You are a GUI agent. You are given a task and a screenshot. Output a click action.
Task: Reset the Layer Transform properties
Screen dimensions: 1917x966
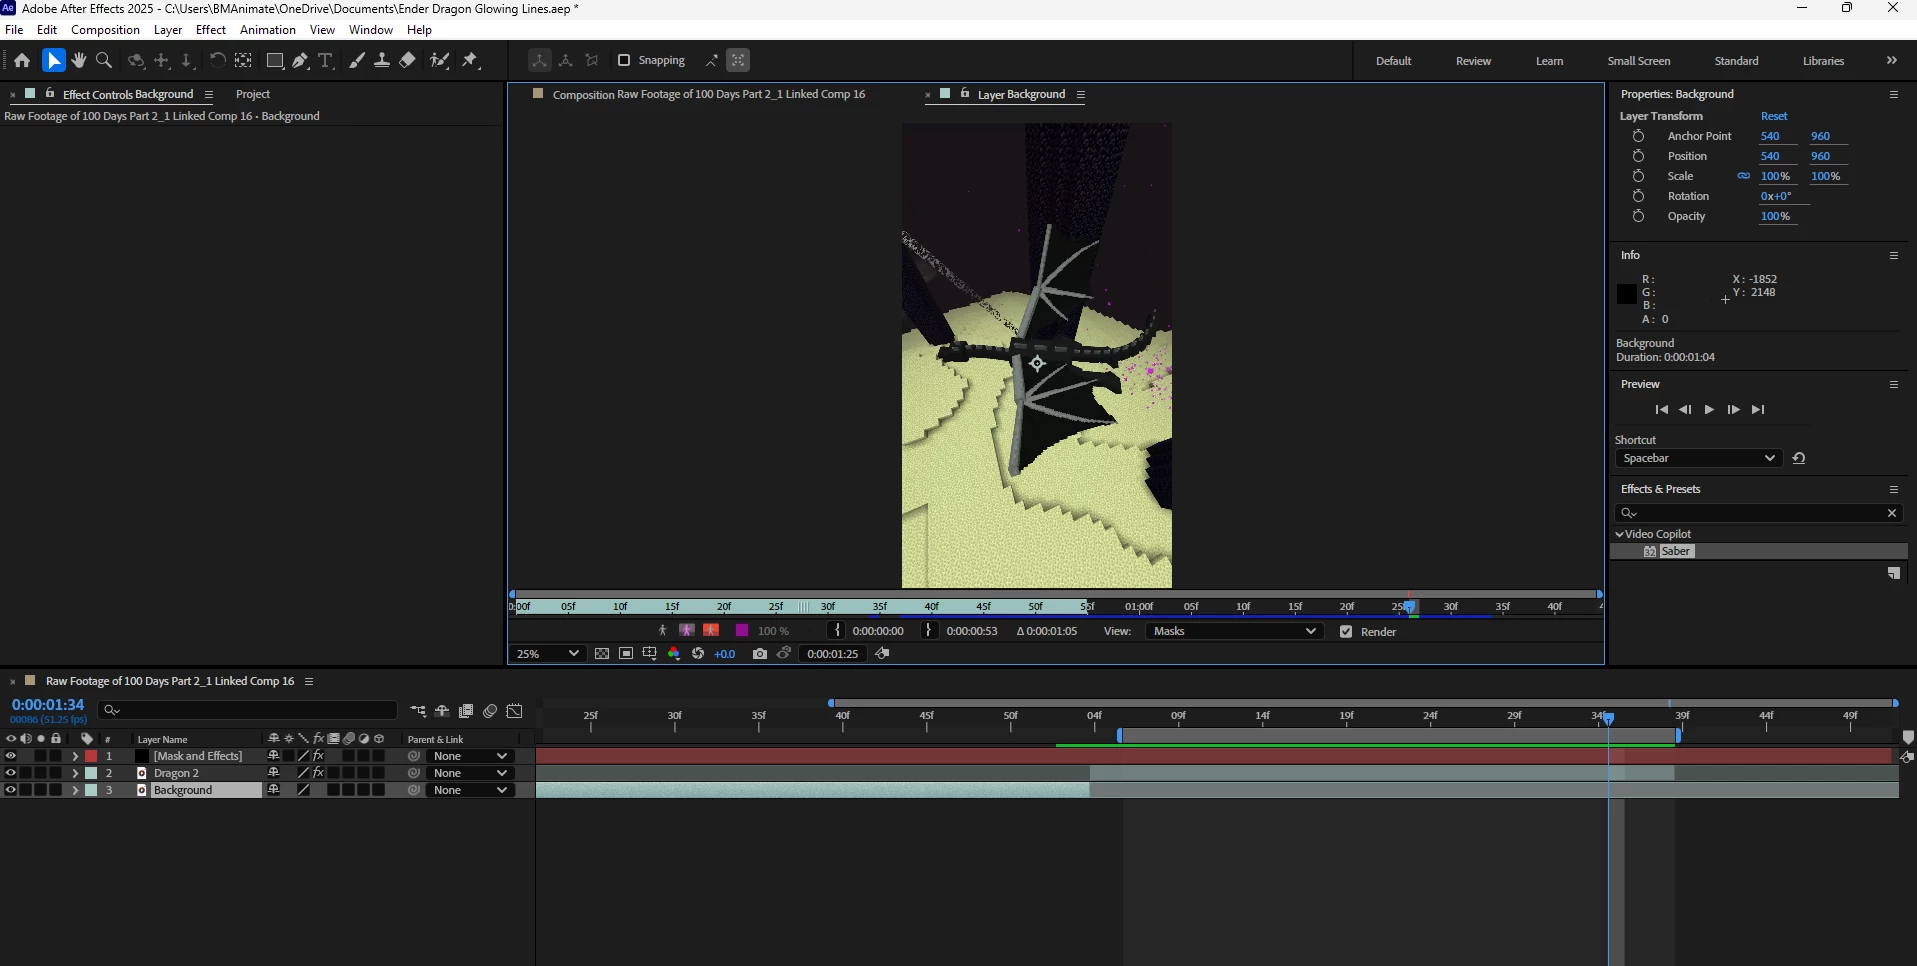tap(1774, 116)
